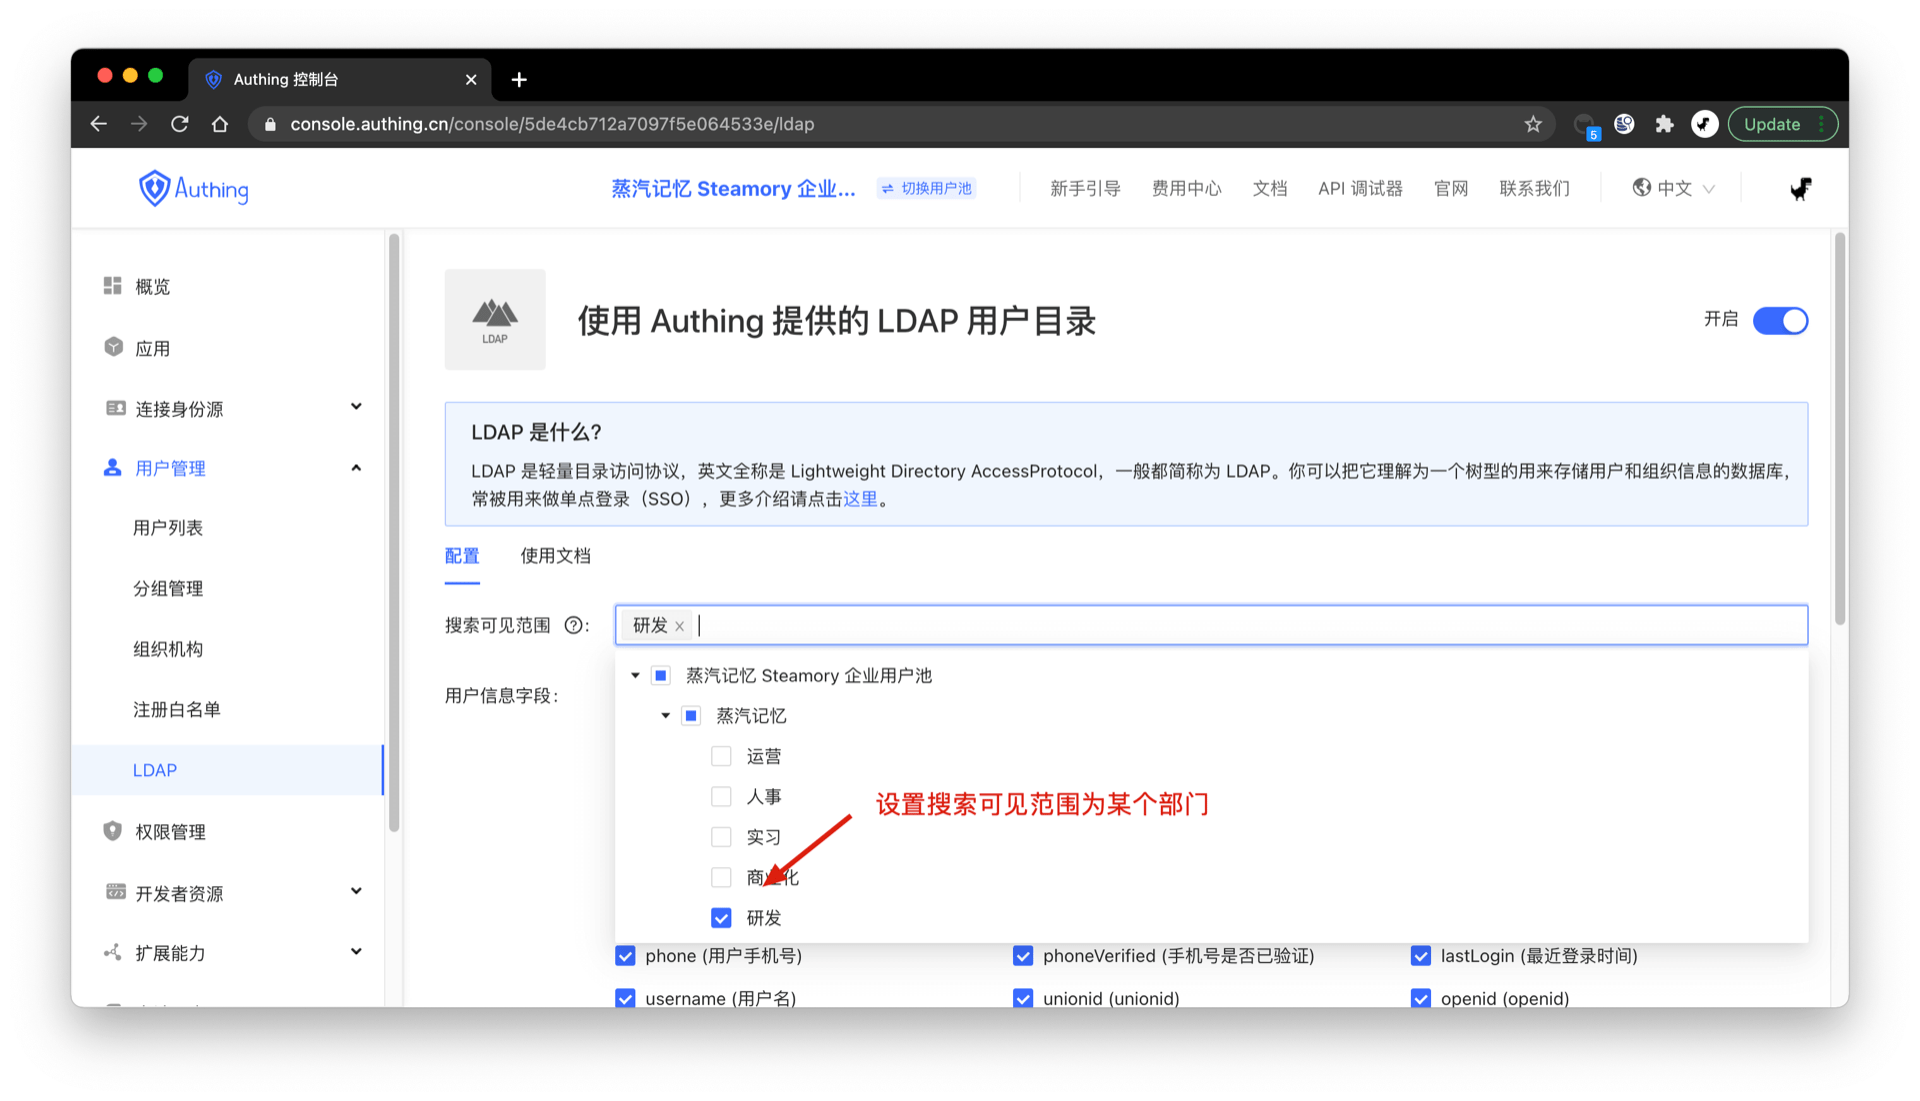
Task: Open the browser extensions puzzle icon
Action: tap(1664, 124)
